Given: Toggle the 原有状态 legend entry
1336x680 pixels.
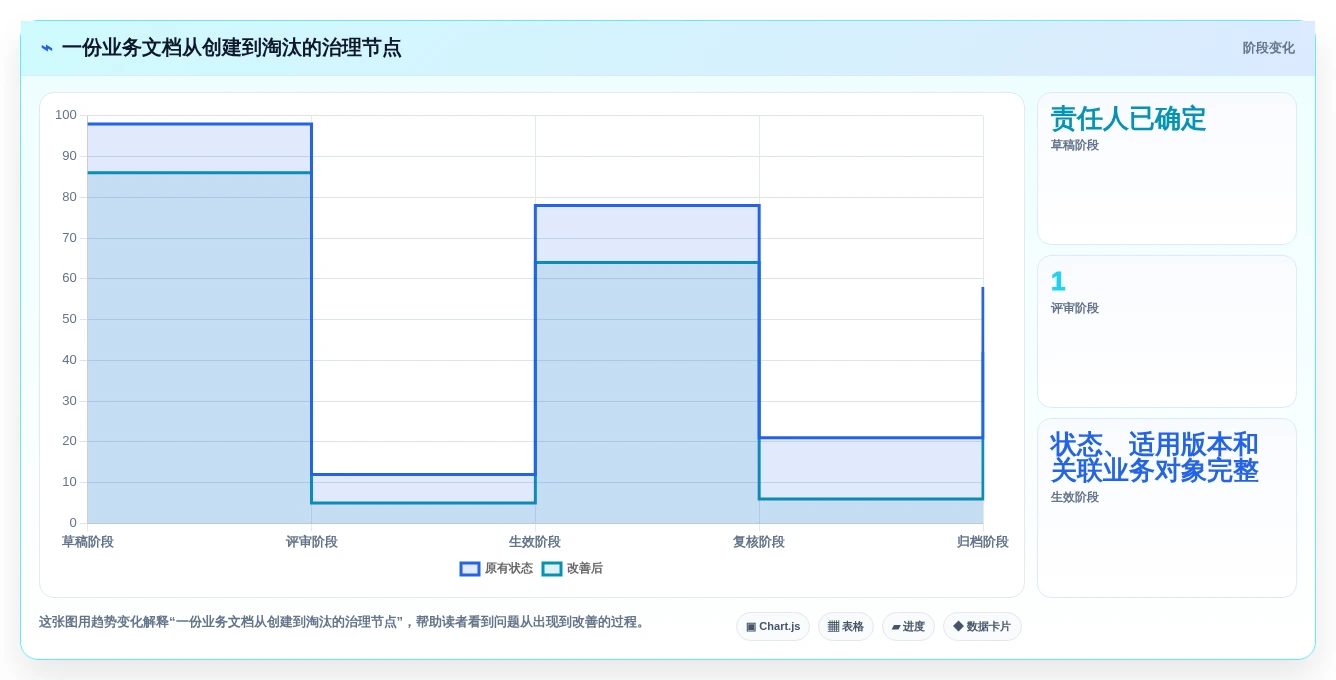Looking at the screenshot, I should point(496,568).
